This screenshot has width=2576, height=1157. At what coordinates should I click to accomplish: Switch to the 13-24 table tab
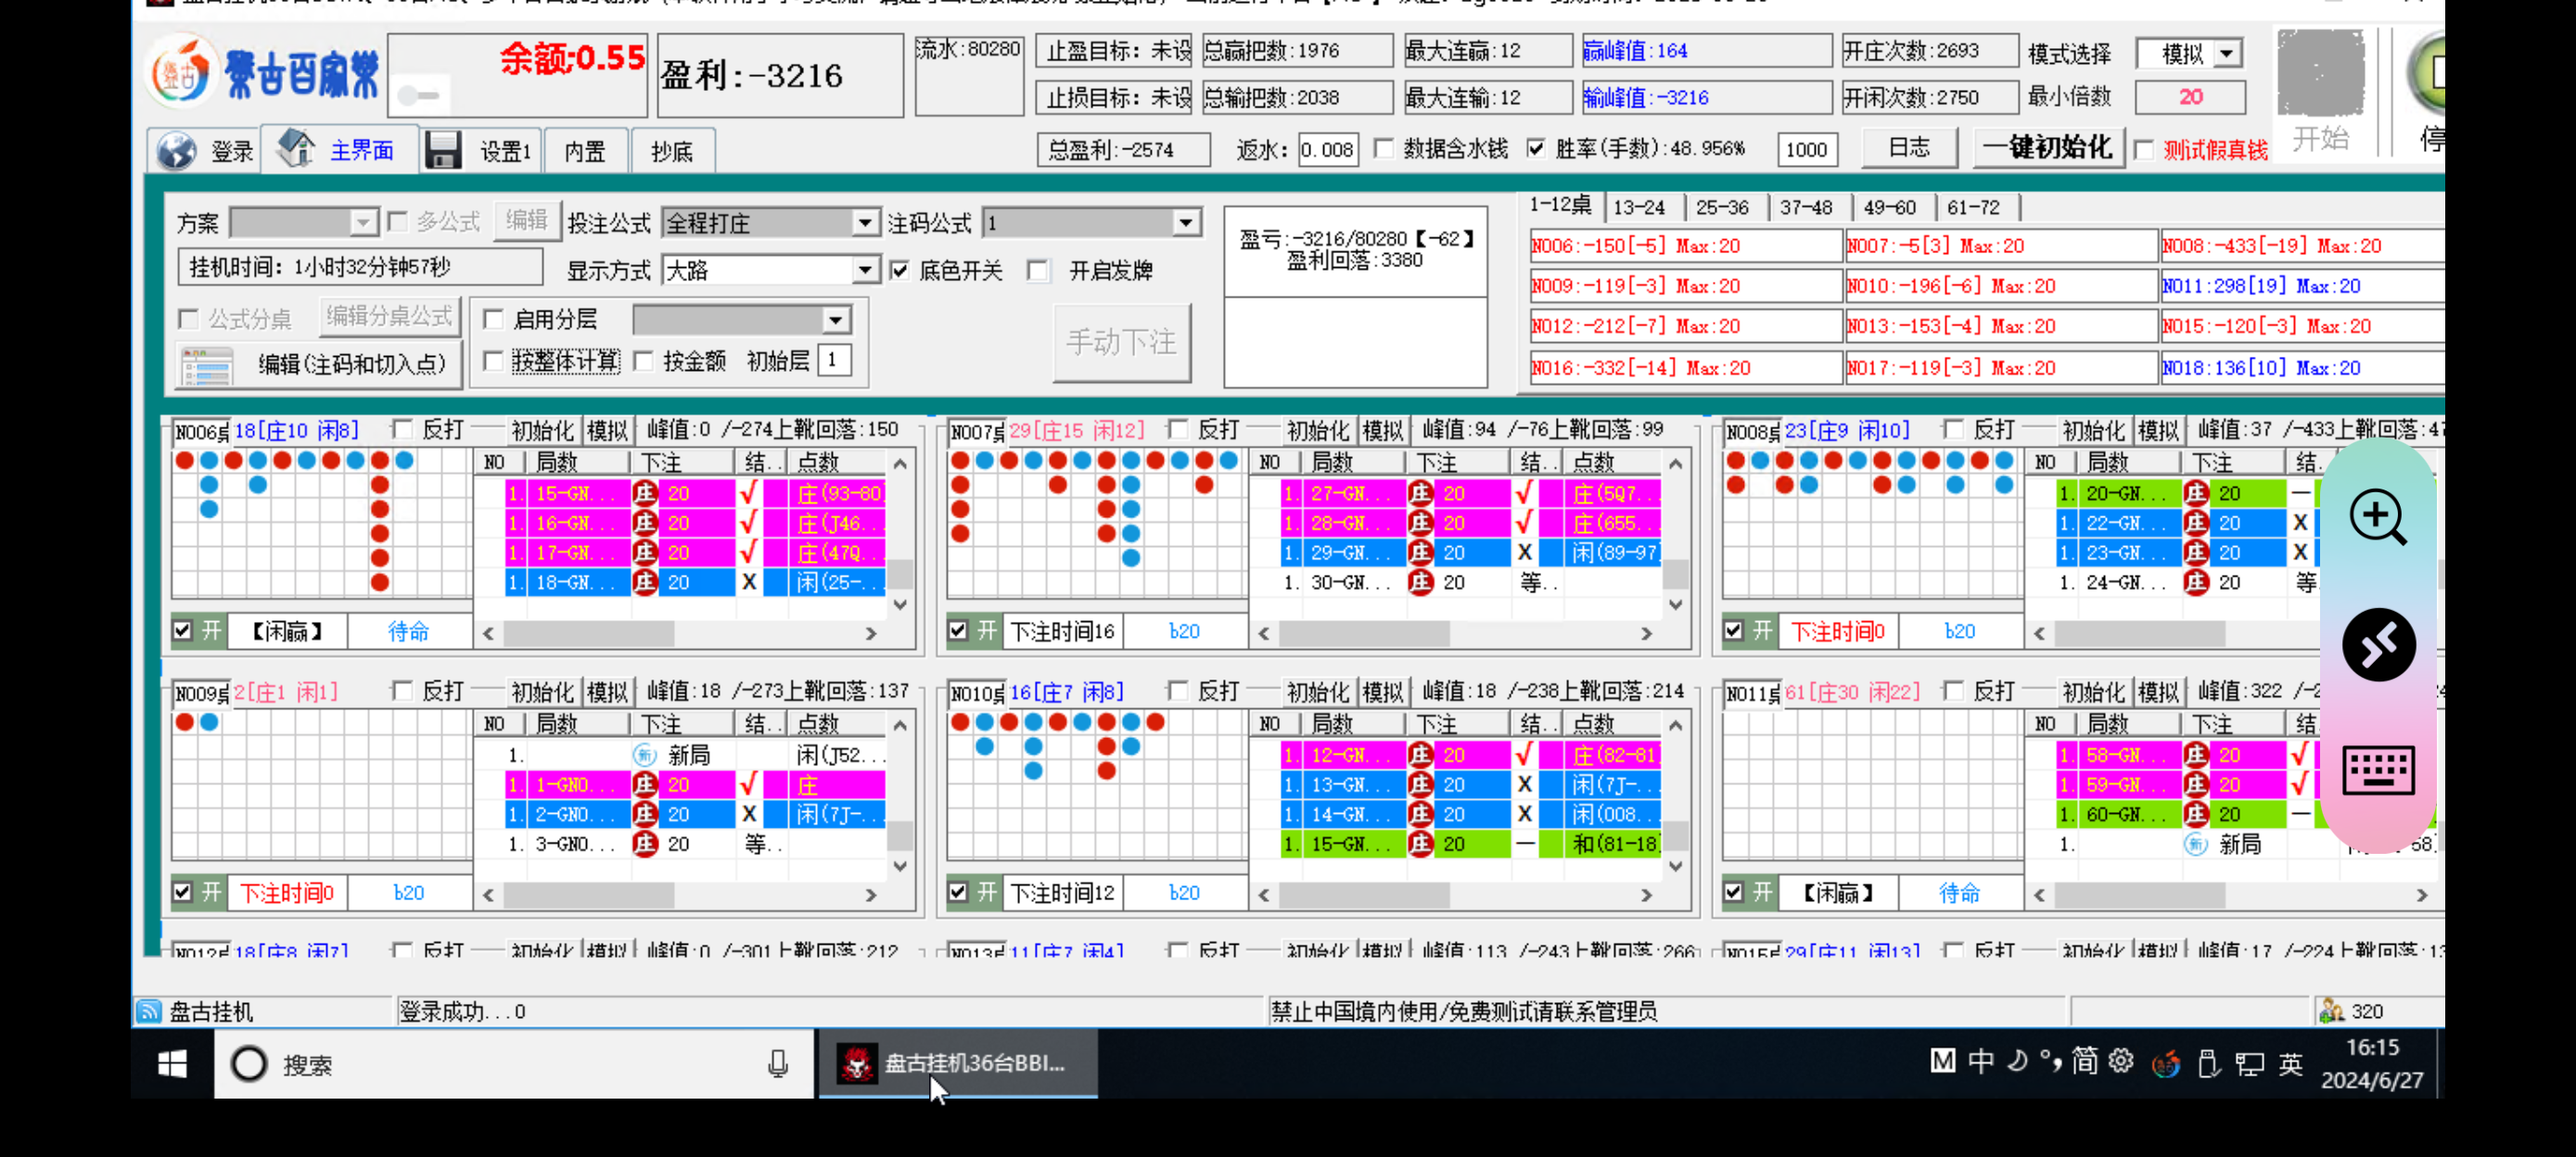point(1641,207)
